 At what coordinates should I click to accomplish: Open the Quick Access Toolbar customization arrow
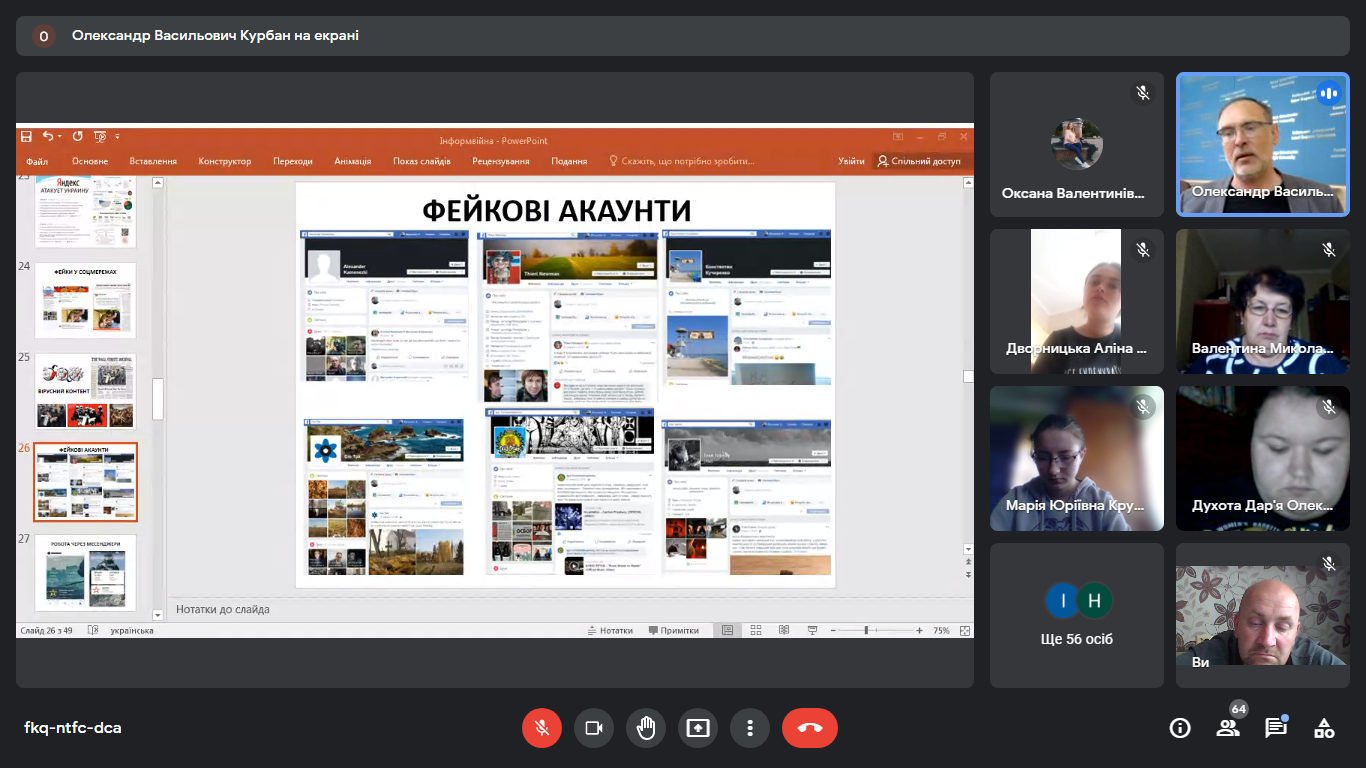[117, 137]
